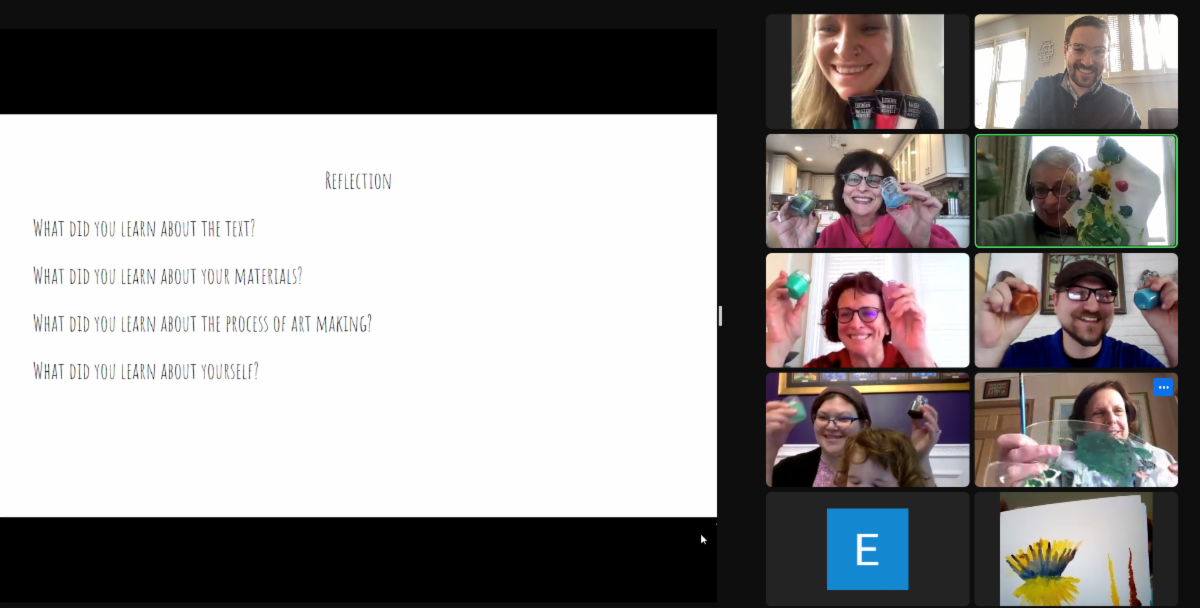Select the video showing a painted plate and brush
The height and width of the screenshot is (608, 1200).
[1076, 430]
